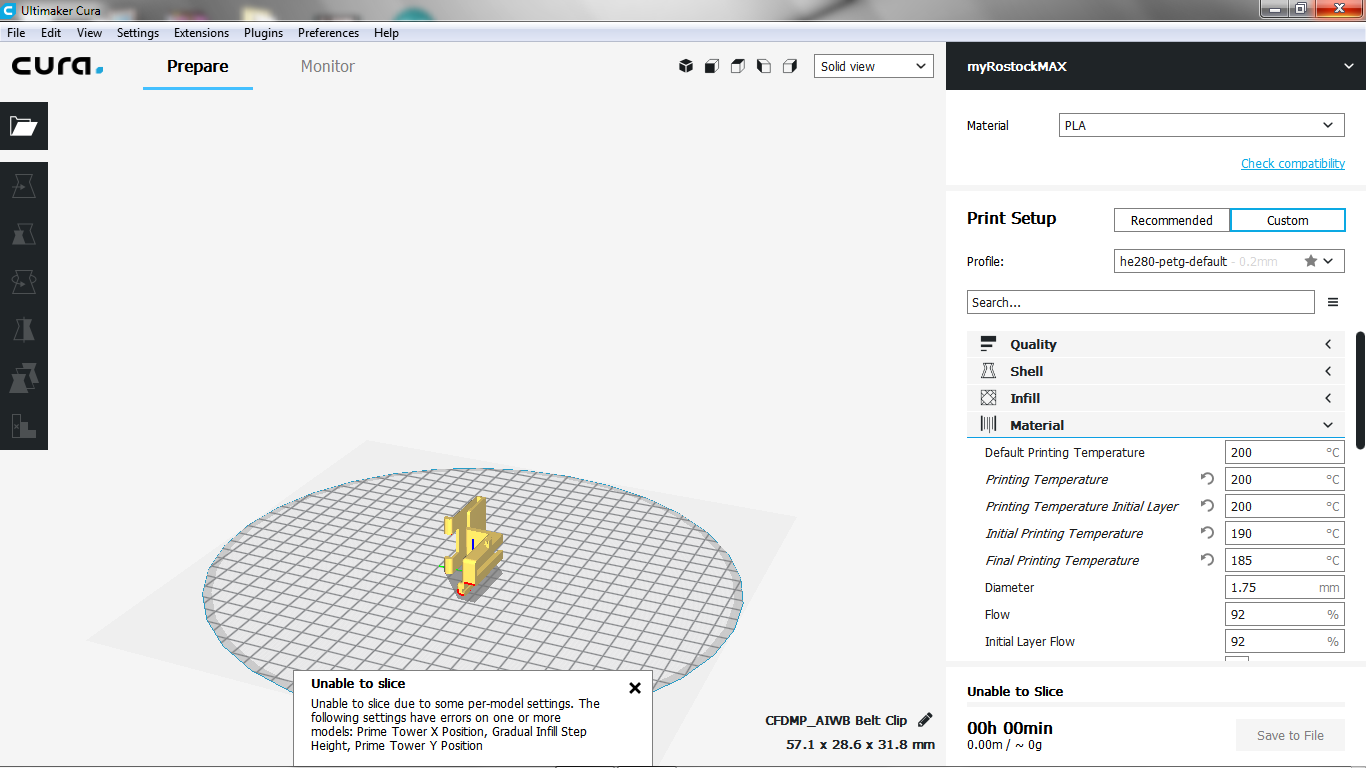Click the settings Search field

click(1140, 302)
